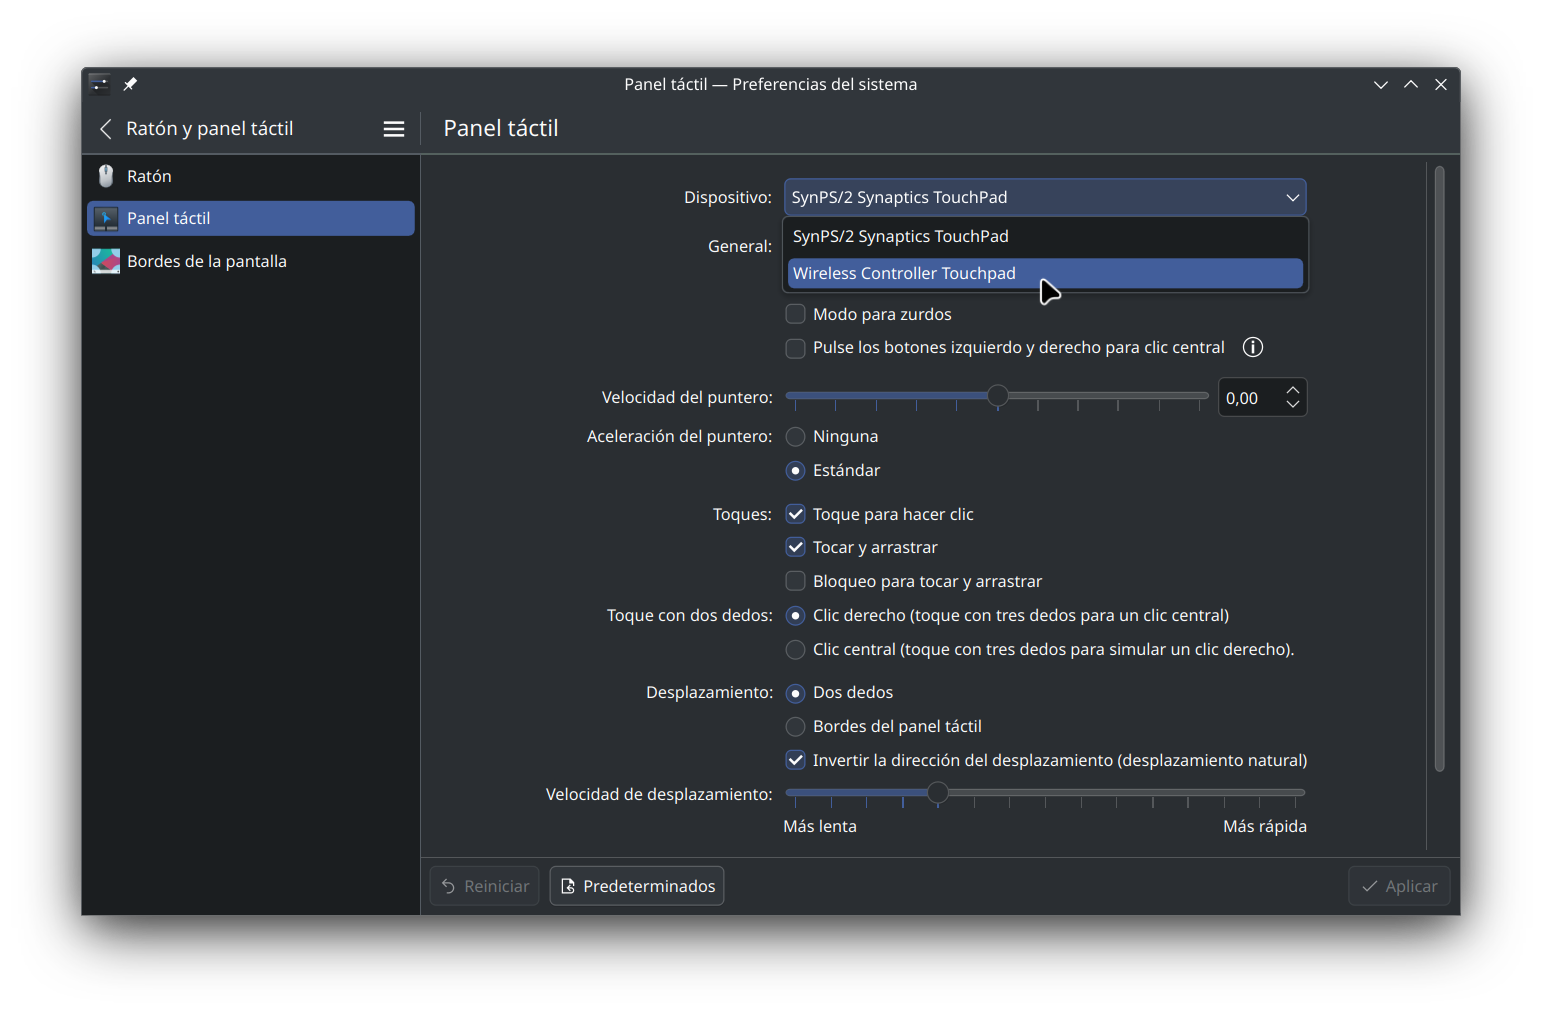Click the back arrow next to Ratón y panel táctil

(x=106, y=129)
